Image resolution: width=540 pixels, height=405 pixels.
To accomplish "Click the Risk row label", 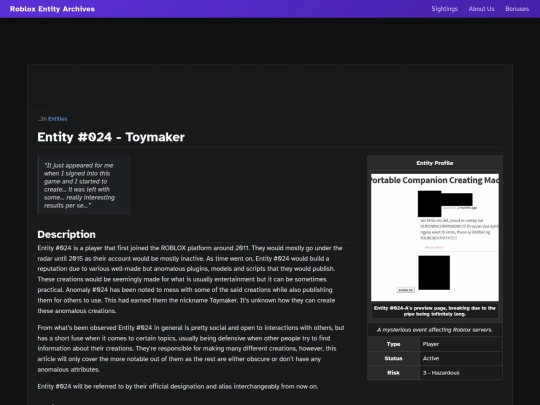I will [x=393, y=373].
